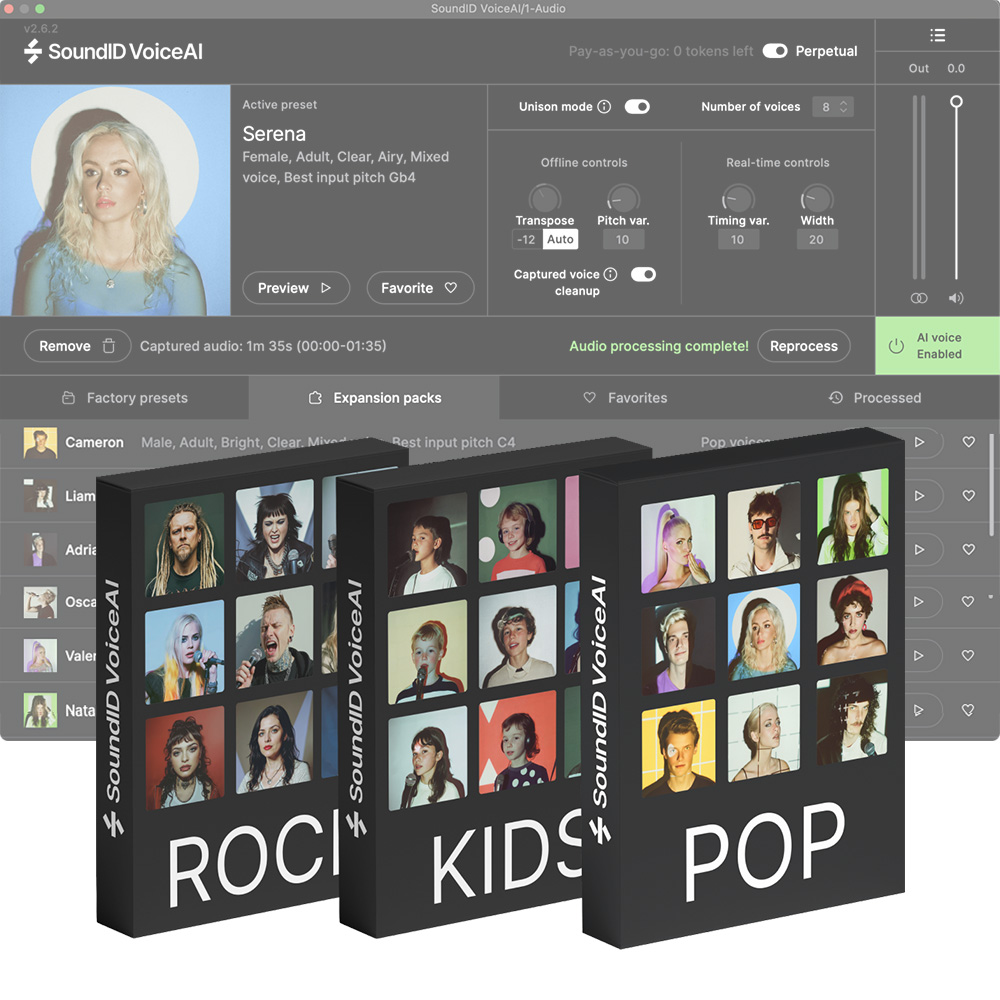Toggle Auto transpose option

pyautogui.click(x=560, y=239)
